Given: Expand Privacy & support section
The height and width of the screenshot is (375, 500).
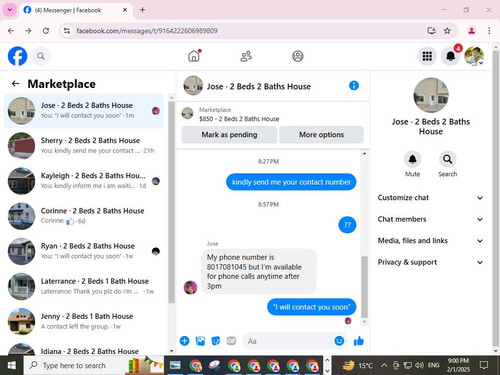Looking at the screenshot, I should pyautogui.click(x=430, y=262).
